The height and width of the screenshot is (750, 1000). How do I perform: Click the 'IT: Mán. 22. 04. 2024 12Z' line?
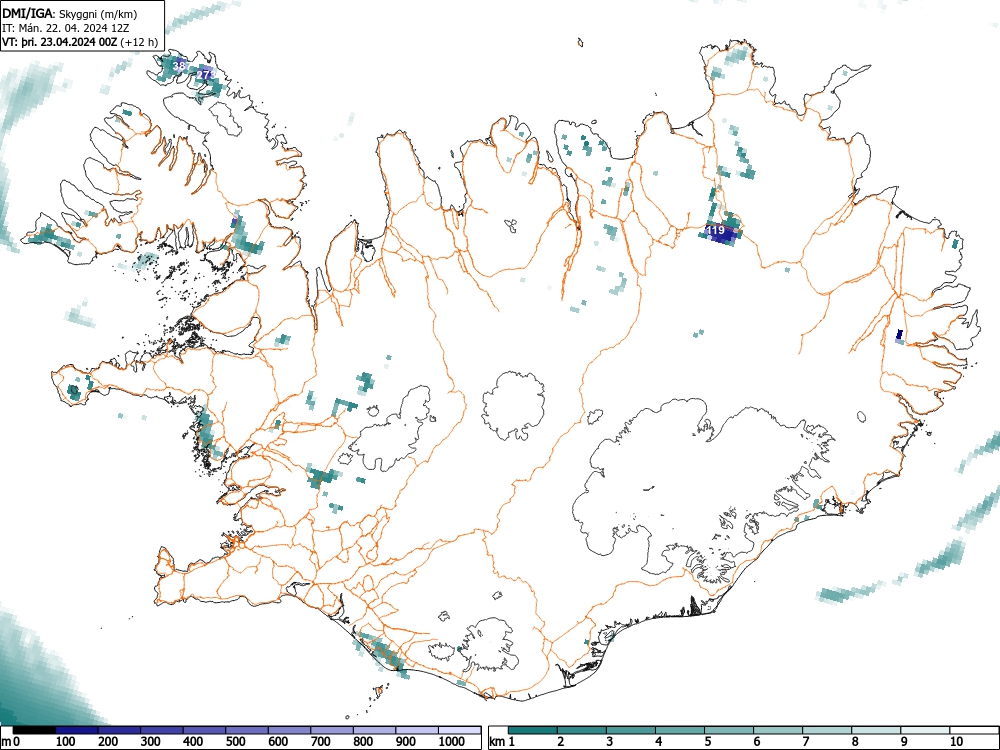[x=65, y=28]
